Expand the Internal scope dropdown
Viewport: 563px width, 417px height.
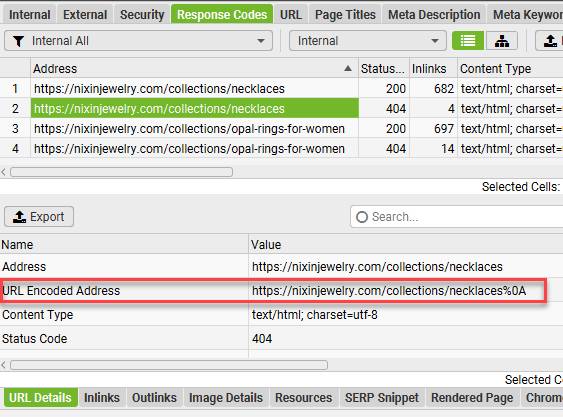pos(368,41)
